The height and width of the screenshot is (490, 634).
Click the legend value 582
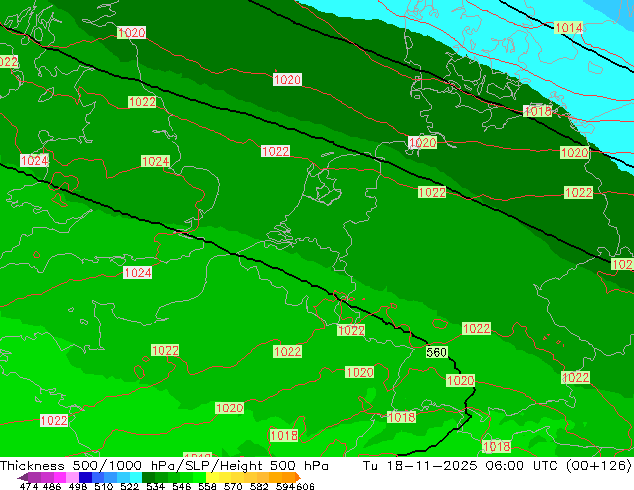(x=259, y=486)
